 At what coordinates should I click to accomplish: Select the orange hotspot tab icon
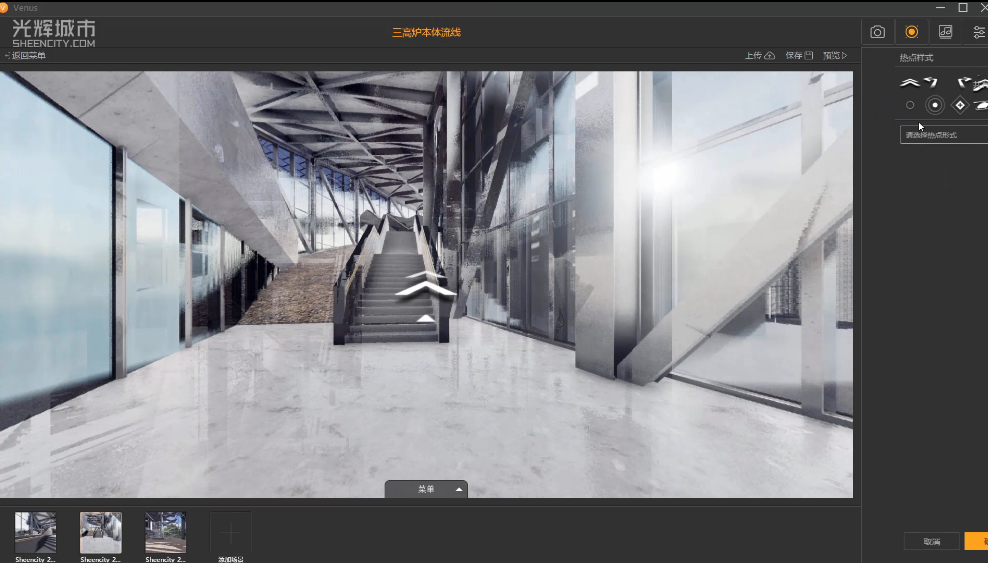[911, 32]
